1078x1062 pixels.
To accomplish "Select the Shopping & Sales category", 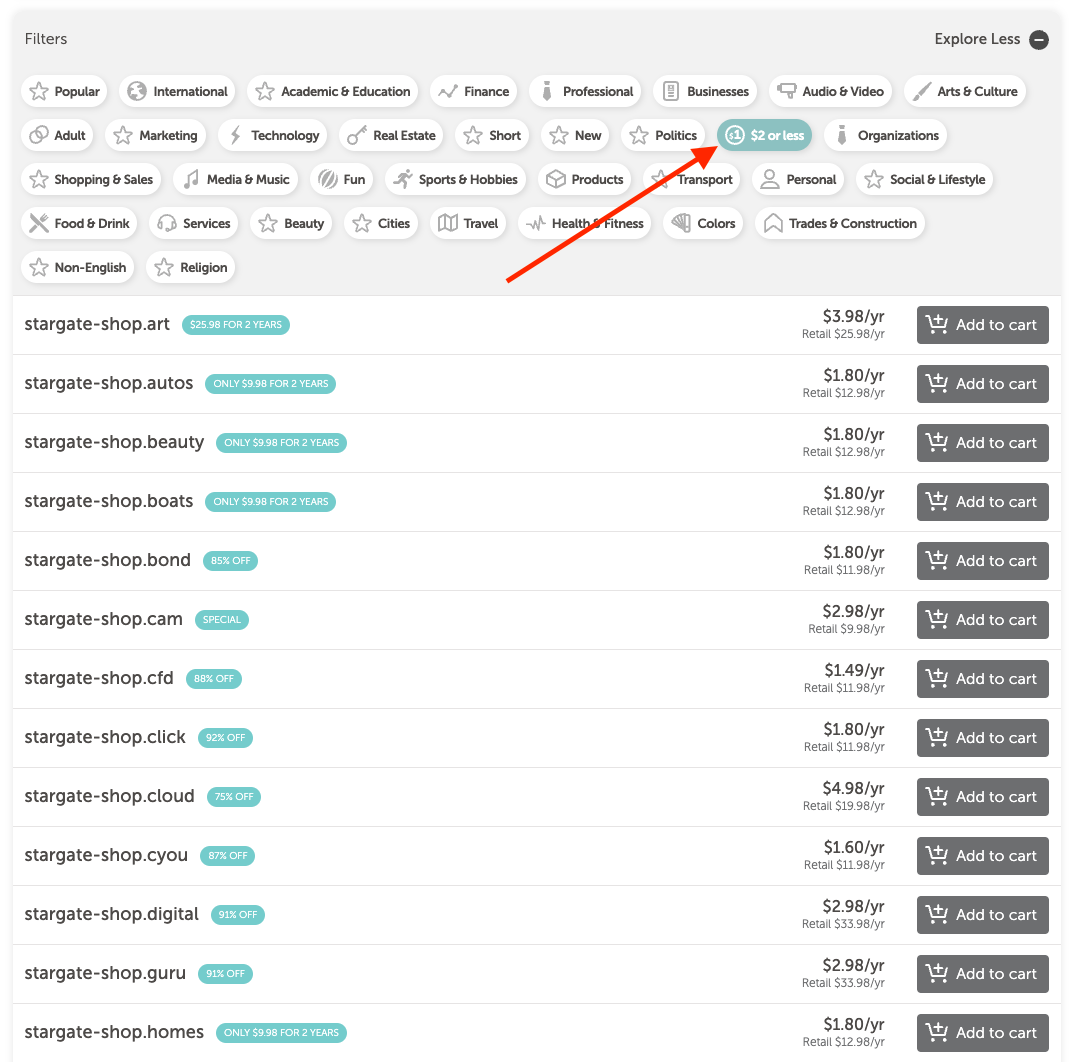I will tap(92, 179).
